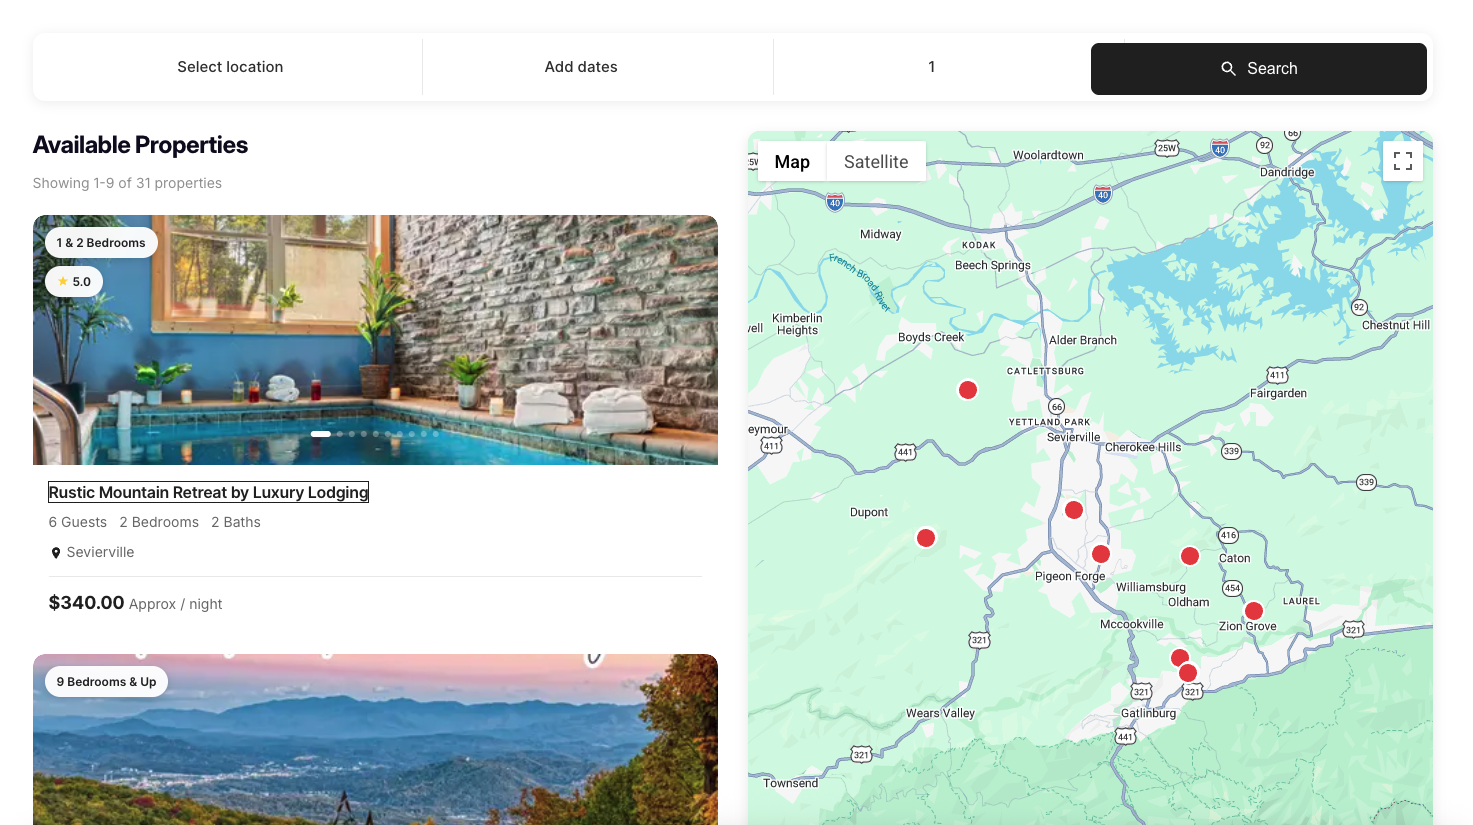Click the Sevierville location pin icon

coord(56,553)
